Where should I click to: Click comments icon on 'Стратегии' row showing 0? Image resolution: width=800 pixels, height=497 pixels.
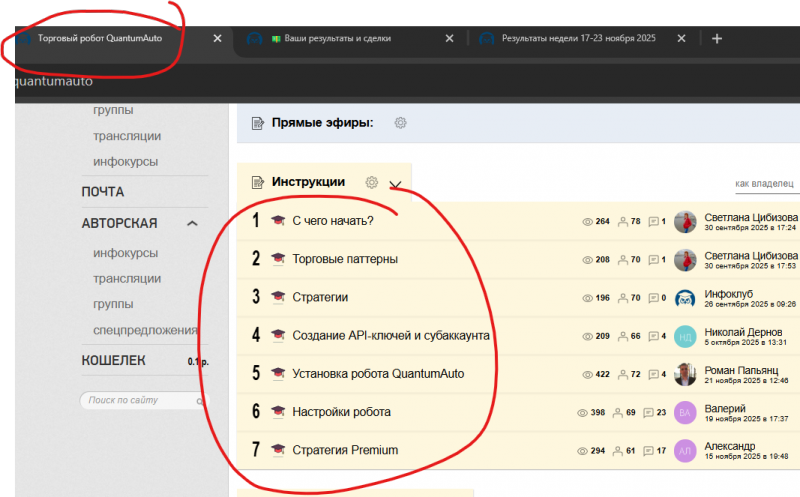point(654,298)
